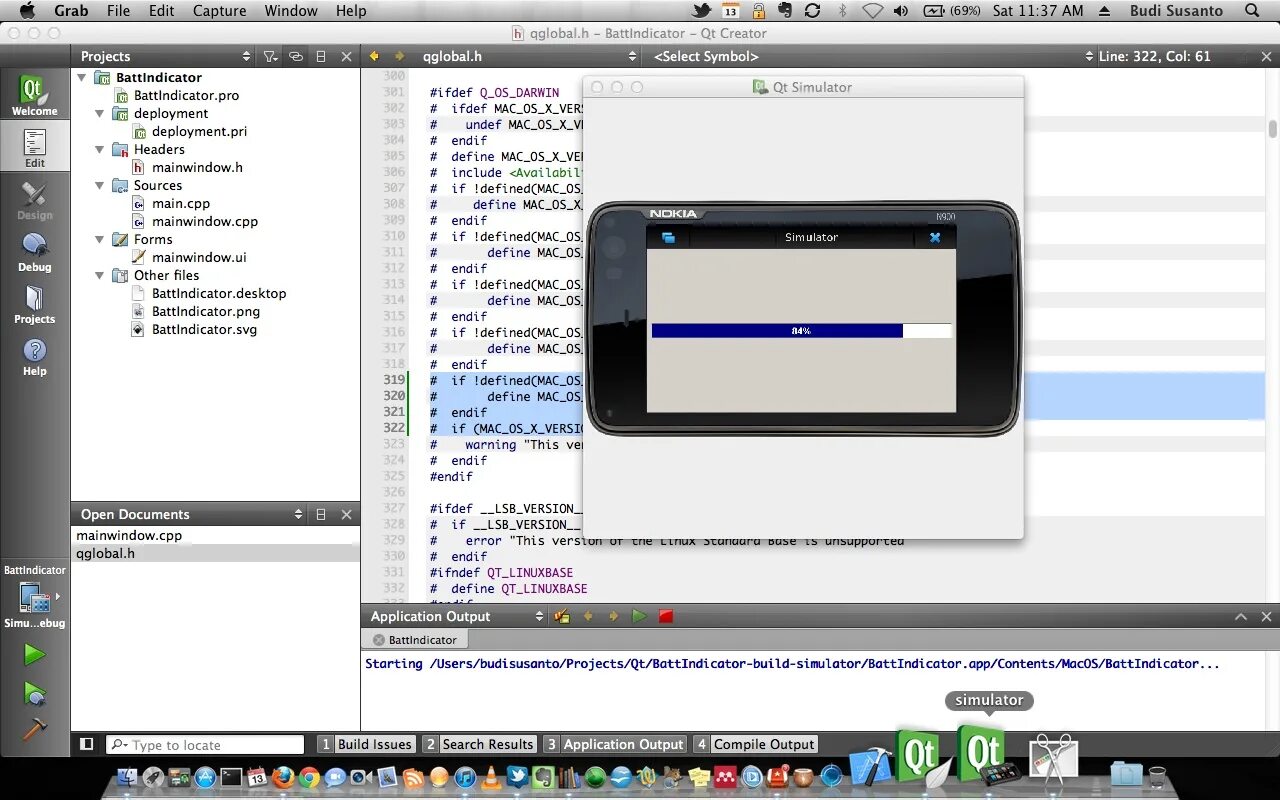Image resolution: width=1280 pixels, height=800 pixels.
Task: Go forward in editor navigation history
Action: (400, 56)
